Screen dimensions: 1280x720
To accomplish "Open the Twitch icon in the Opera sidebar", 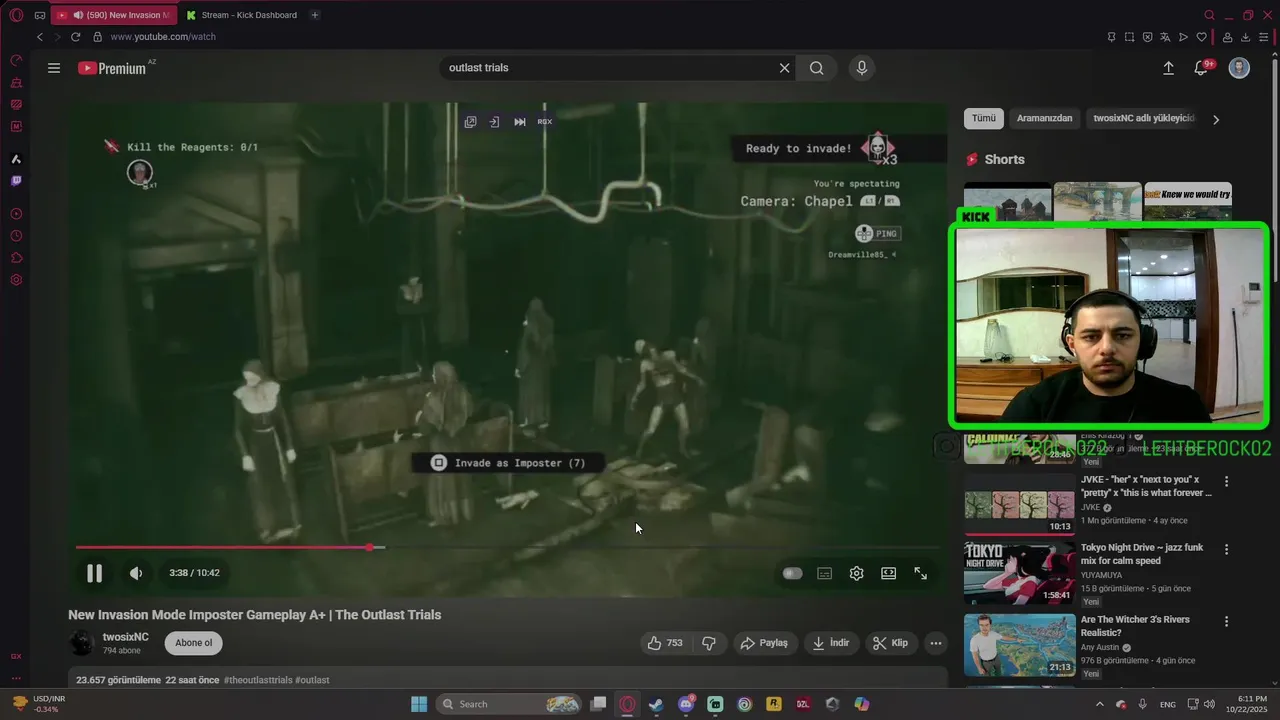I will coord(16,181).
